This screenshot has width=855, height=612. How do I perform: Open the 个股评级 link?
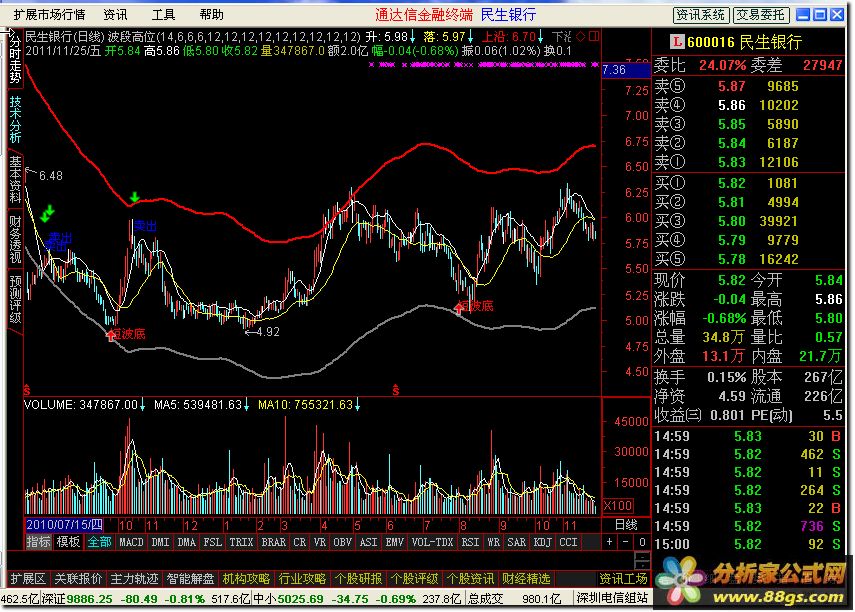click(414, 579)
